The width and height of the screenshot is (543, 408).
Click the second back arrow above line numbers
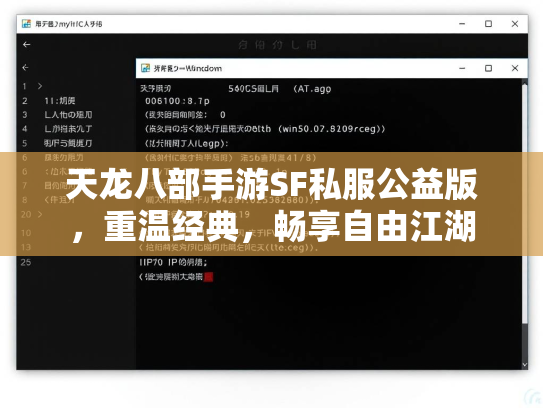pyautogui.click(x=25, y=68)
